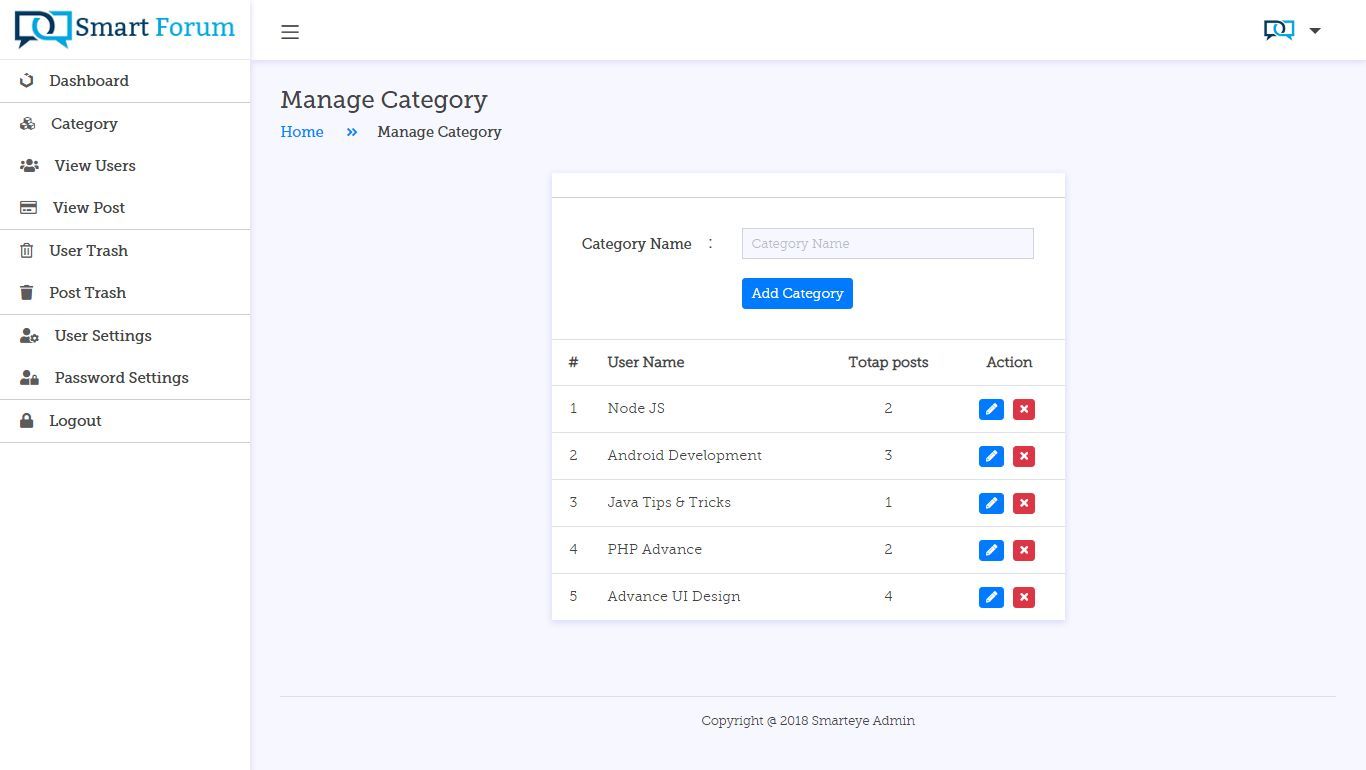Open Dashboard from the sidebar
1366x770 pixels.
coord(89,81)
